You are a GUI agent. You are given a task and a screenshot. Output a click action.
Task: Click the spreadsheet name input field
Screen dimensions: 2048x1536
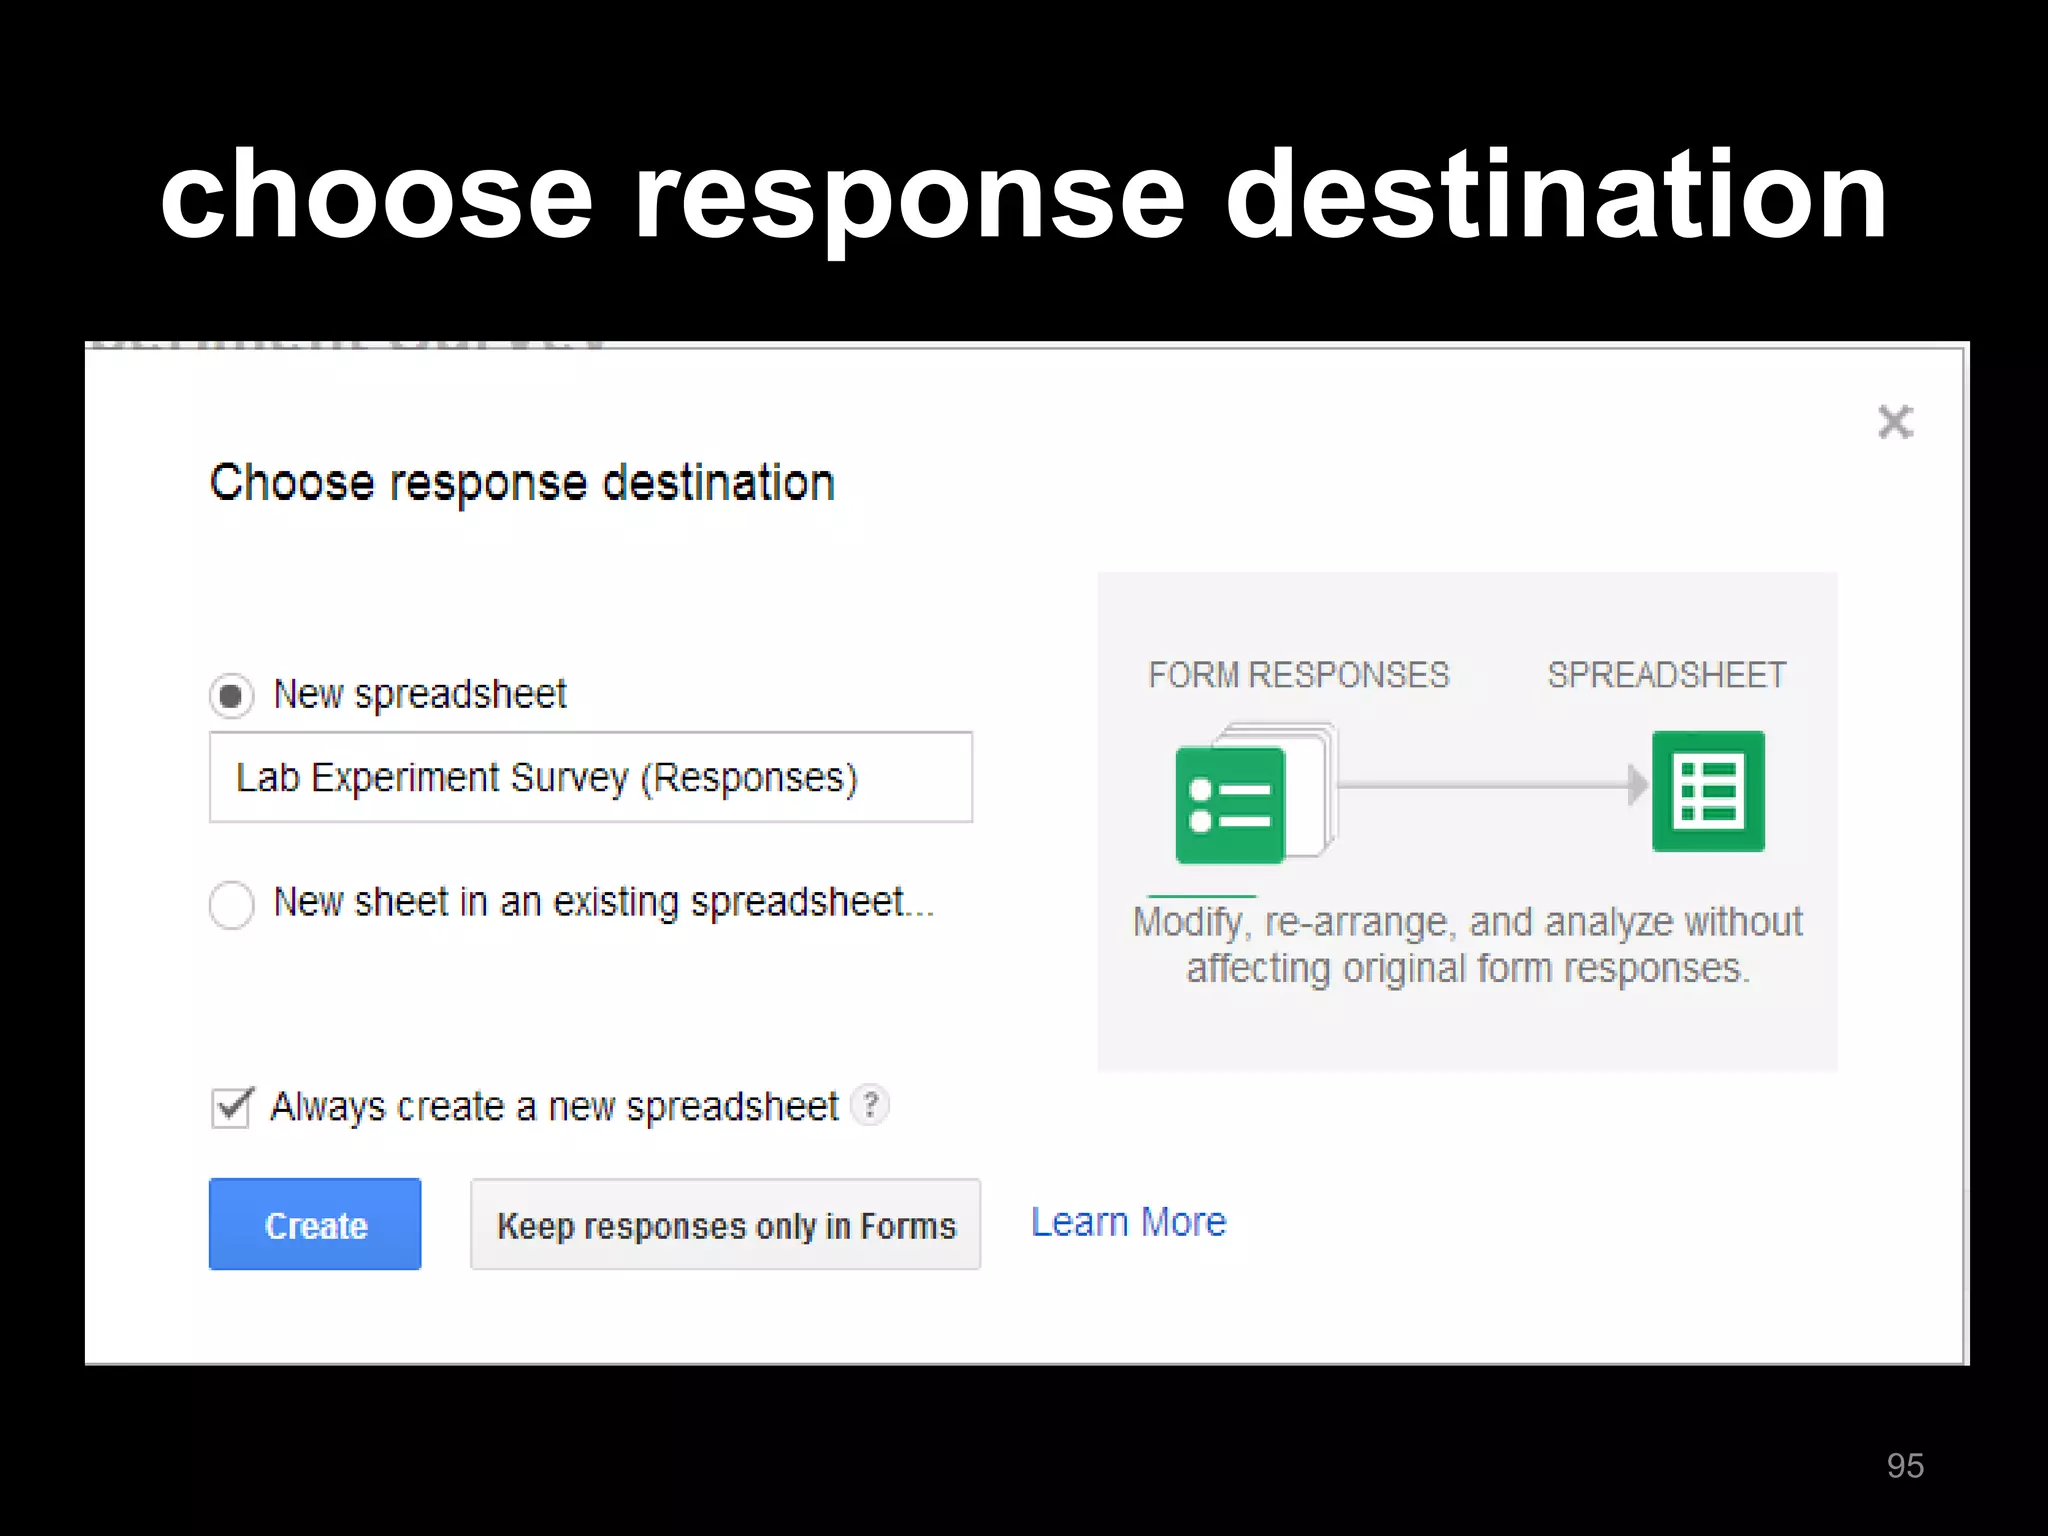[591, 777]
